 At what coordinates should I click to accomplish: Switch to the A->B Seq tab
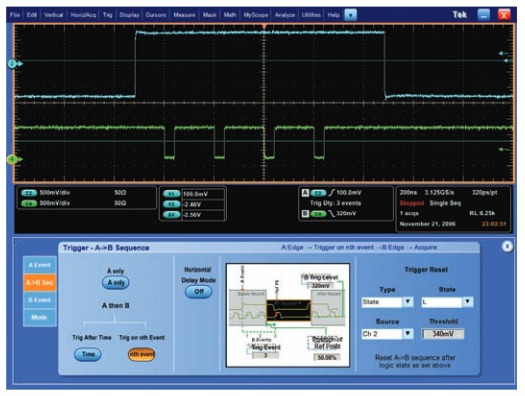(40, 283)
